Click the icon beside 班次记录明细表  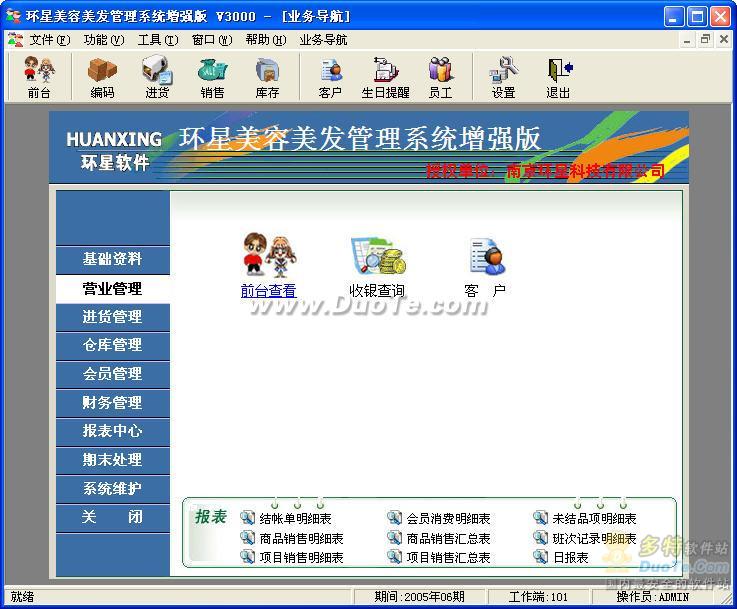(x=541, y=538)
